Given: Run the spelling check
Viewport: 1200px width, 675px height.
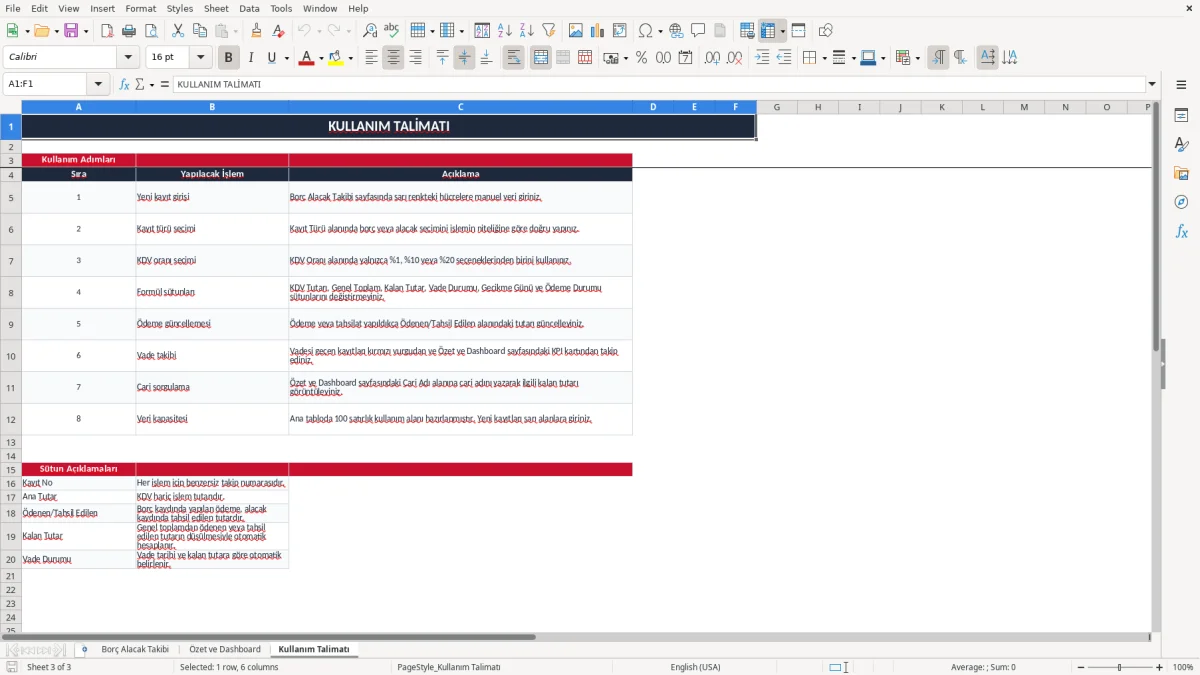Looking at the screenshot, I should [392, 31].
